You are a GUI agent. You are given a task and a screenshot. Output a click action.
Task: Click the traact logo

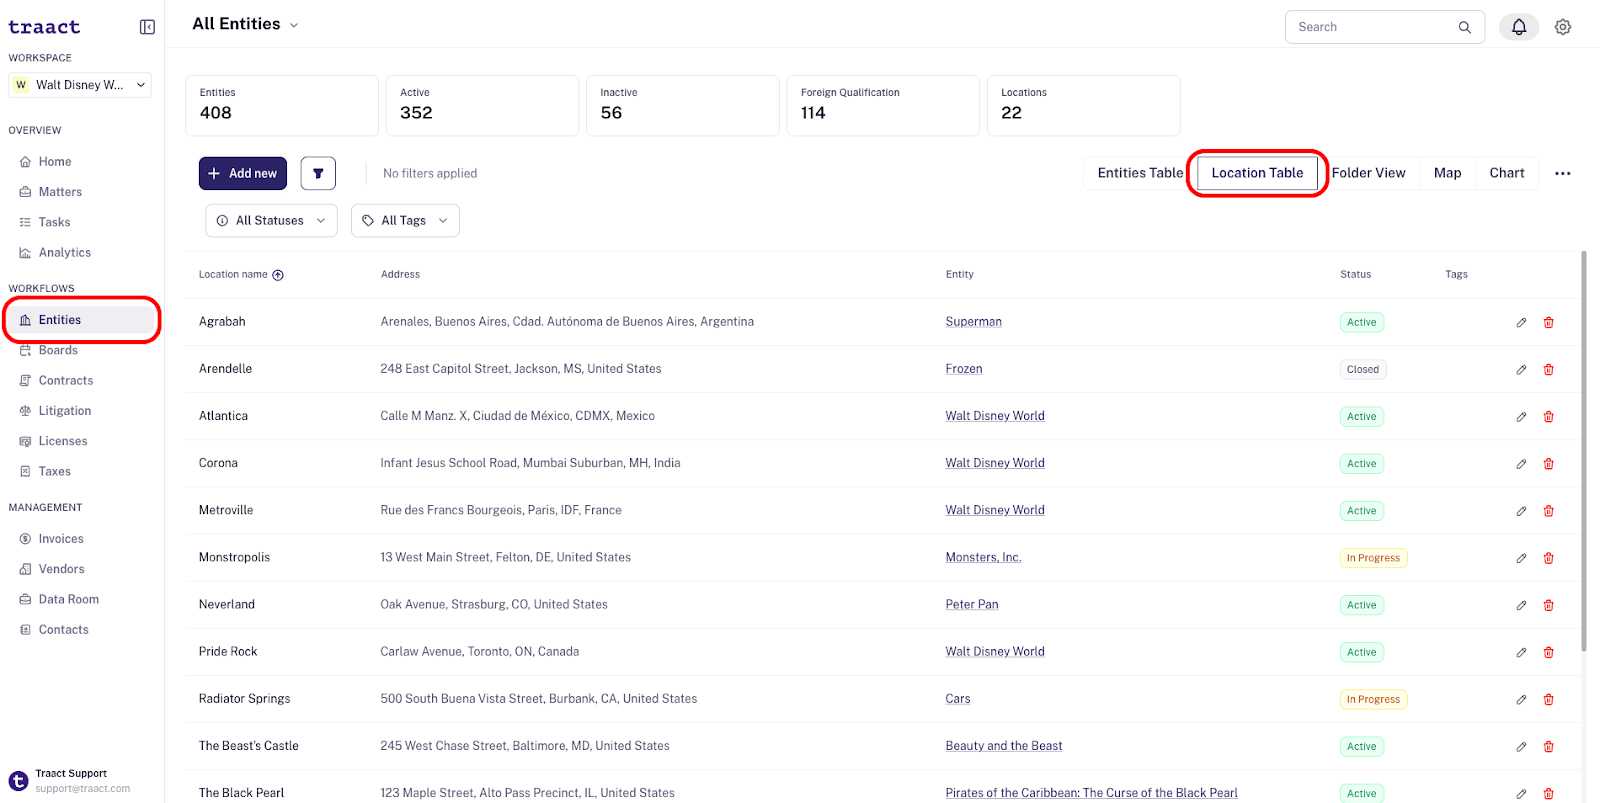coord(44,27)
